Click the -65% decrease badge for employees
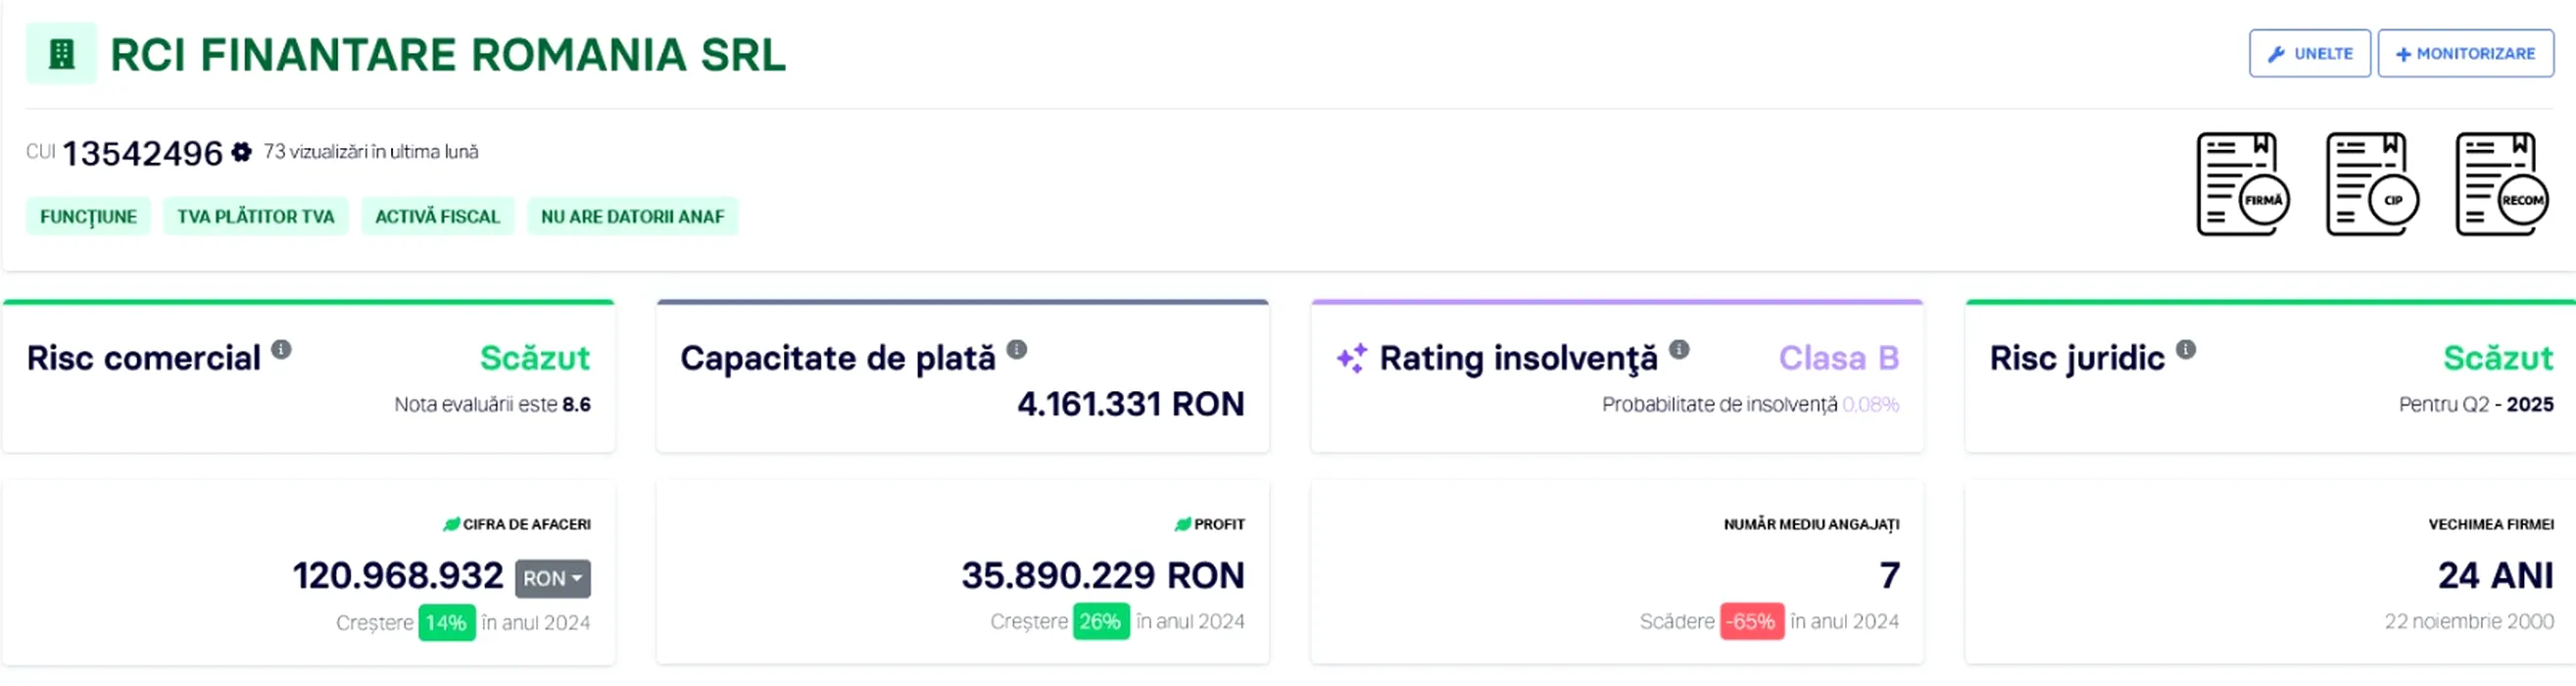 [1751, 622]
